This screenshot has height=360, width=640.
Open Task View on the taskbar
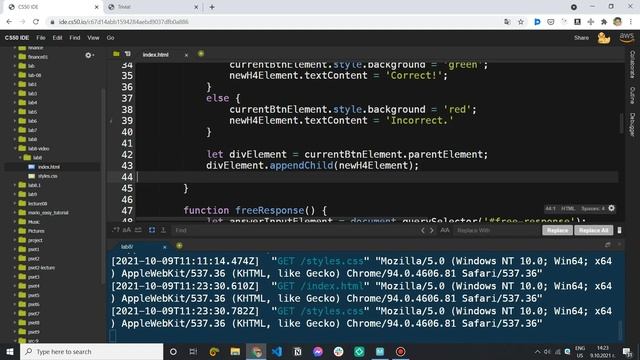(x=193, y=351)
